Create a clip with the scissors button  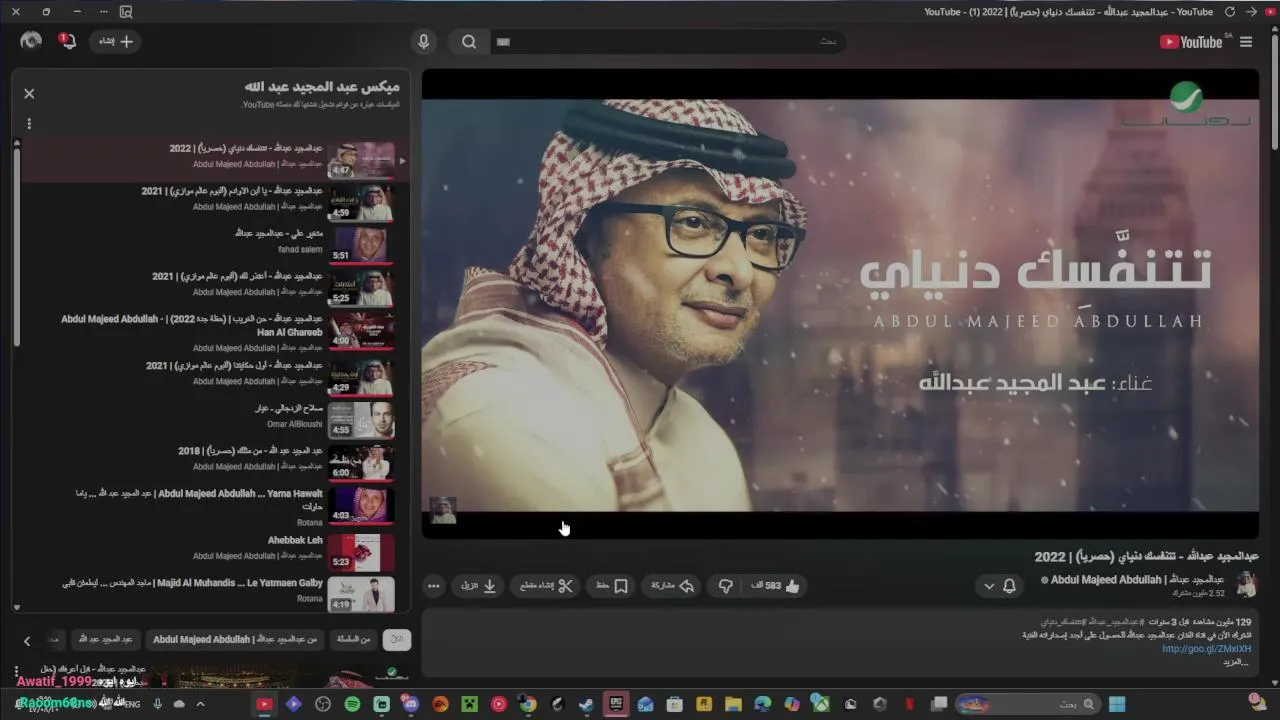tap(546, 586)
